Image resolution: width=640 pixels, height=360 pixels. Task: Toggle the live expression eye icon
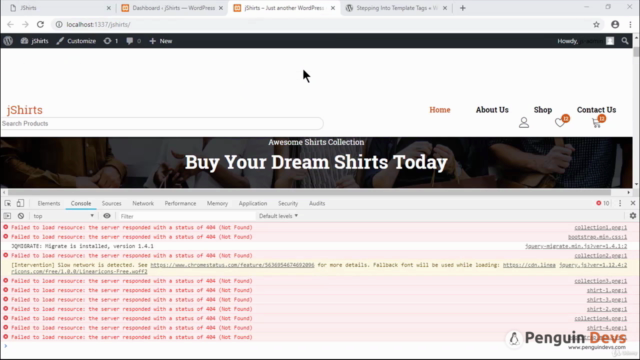point(107,216)
